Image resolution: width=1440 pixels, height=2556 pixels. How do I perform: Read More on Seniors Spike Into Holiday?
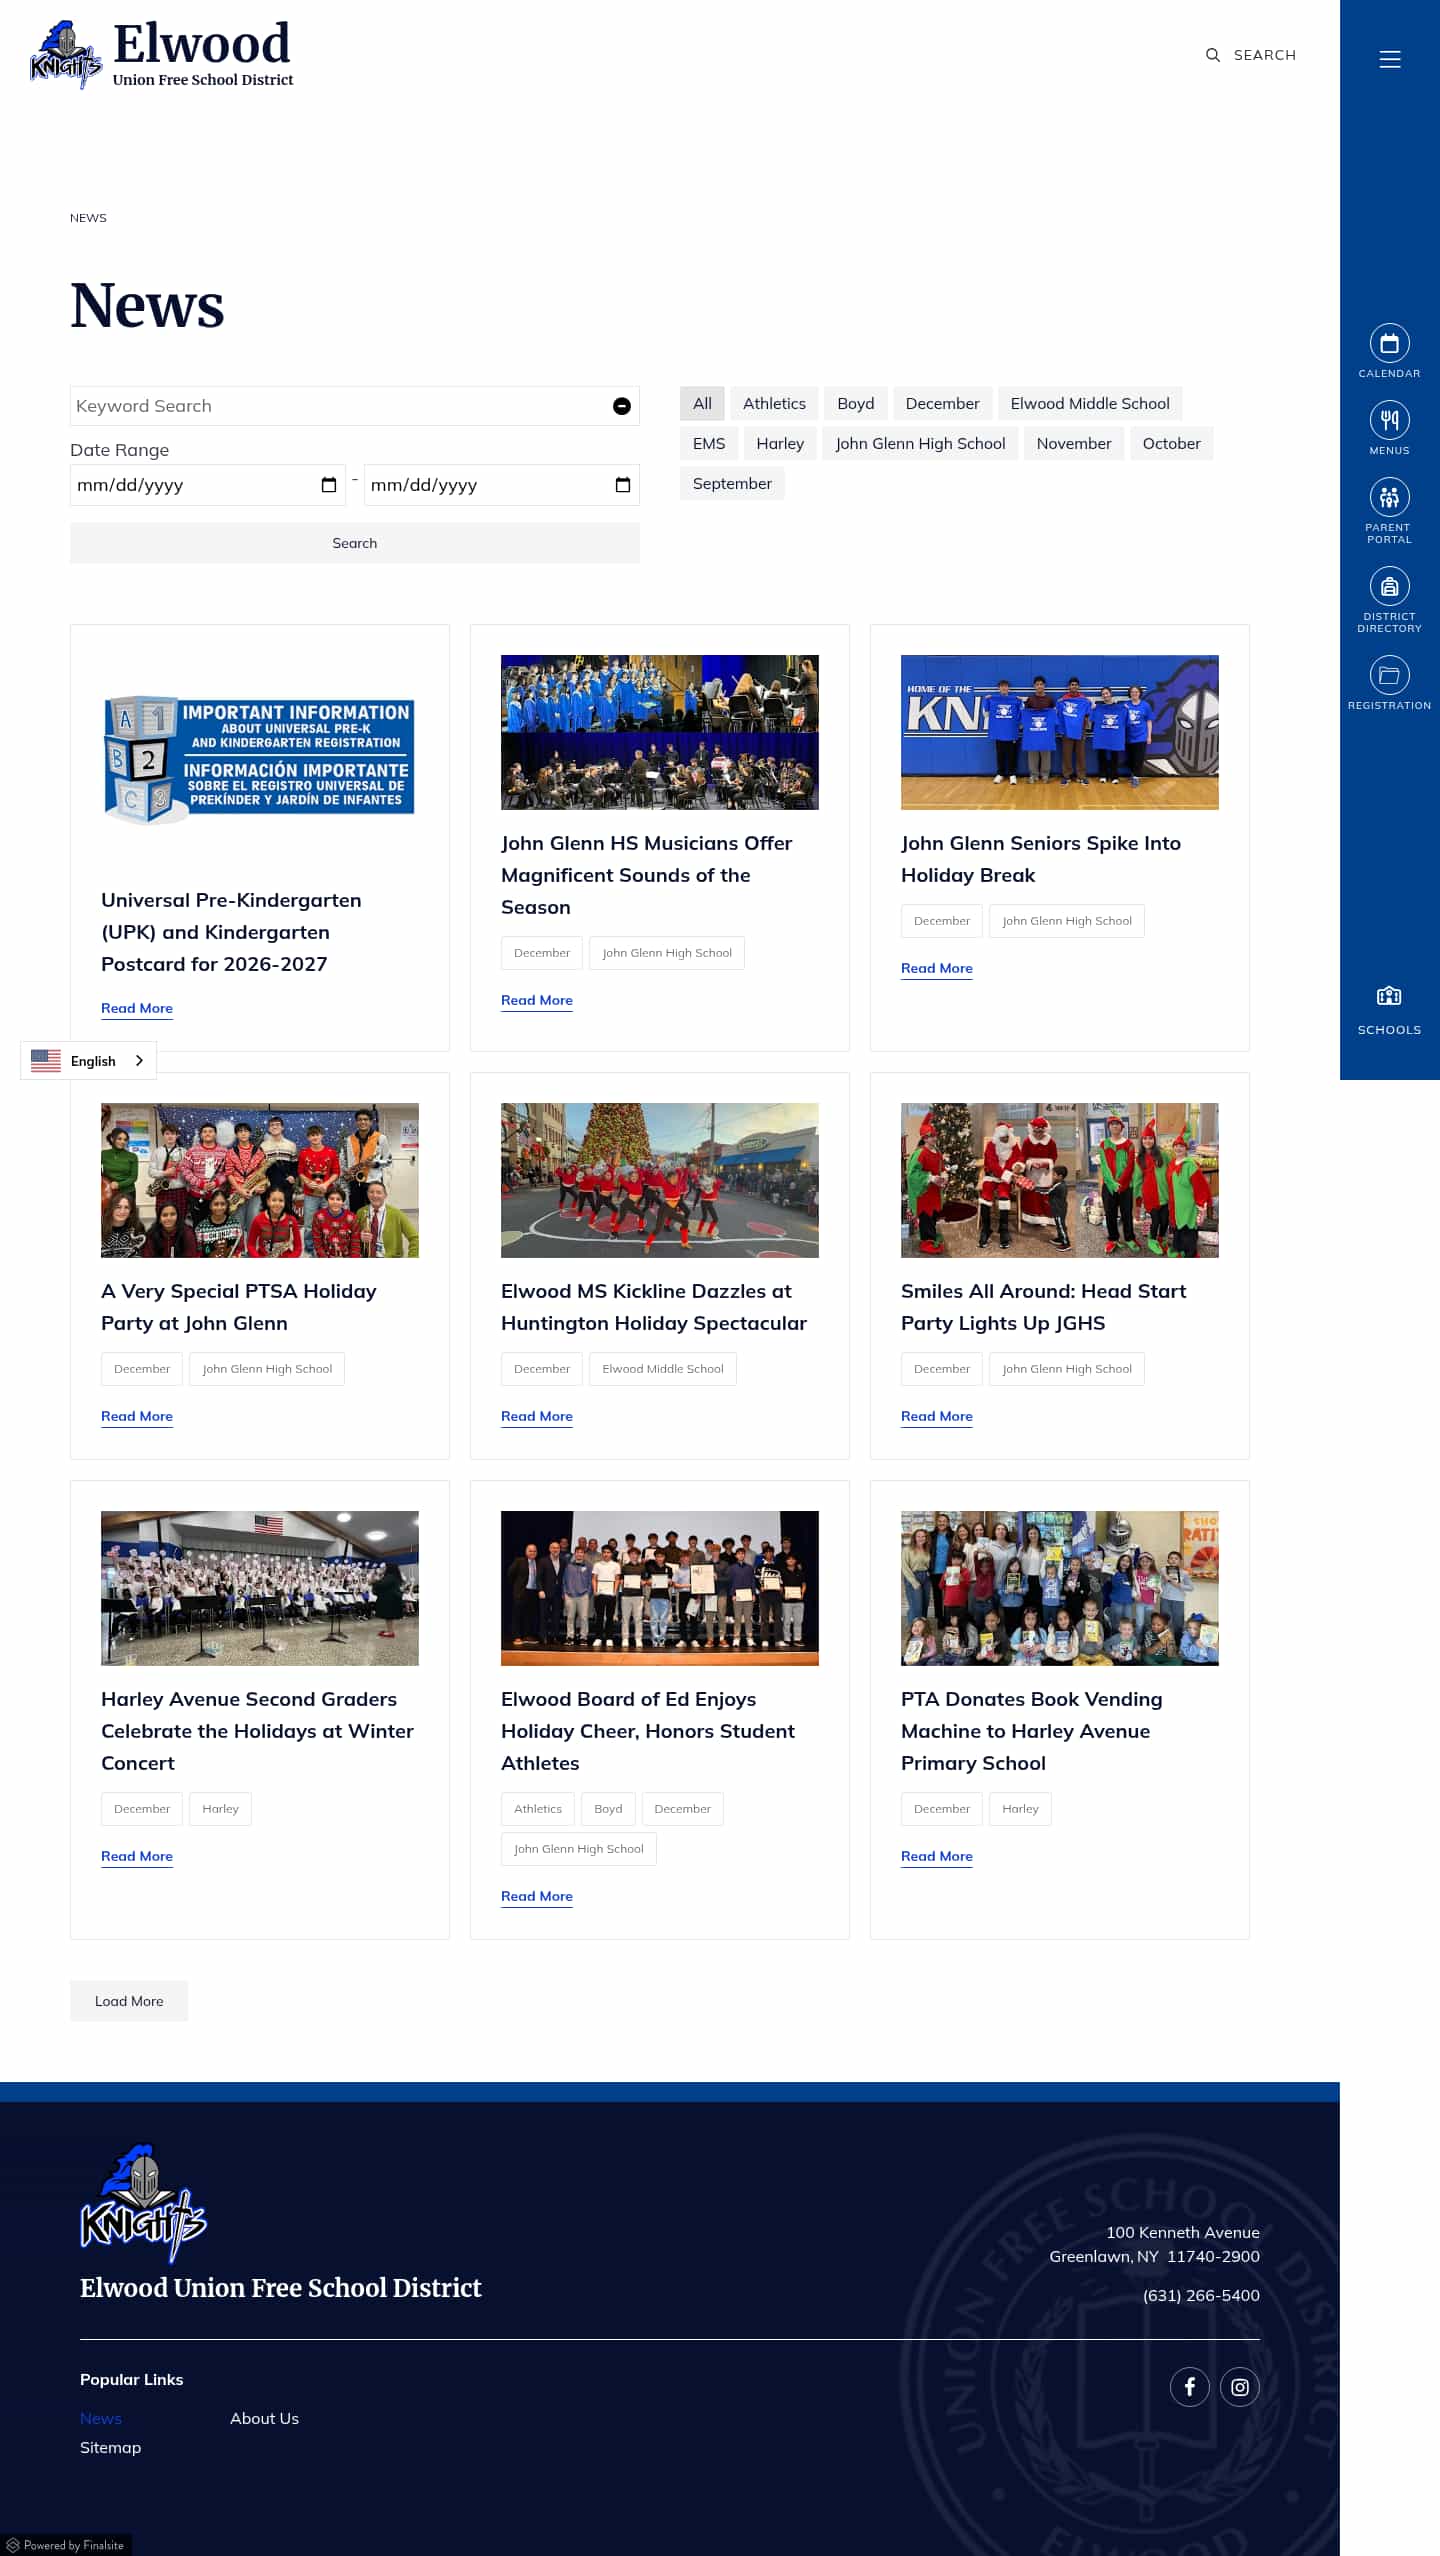[x=937, y=968]
